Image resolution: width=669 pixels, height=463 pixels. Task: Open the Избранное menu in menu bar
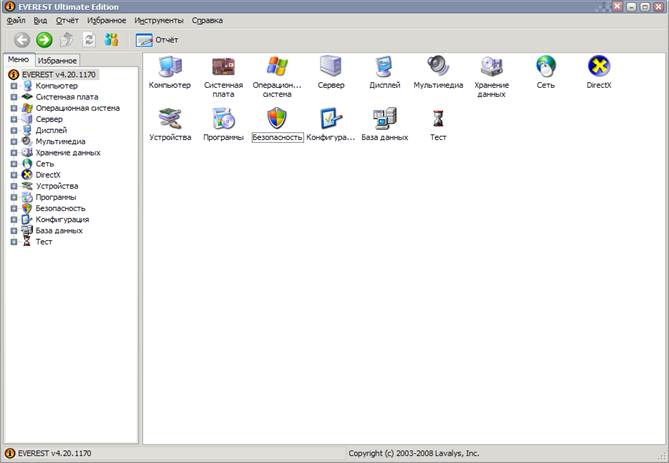tap(107, 20)
